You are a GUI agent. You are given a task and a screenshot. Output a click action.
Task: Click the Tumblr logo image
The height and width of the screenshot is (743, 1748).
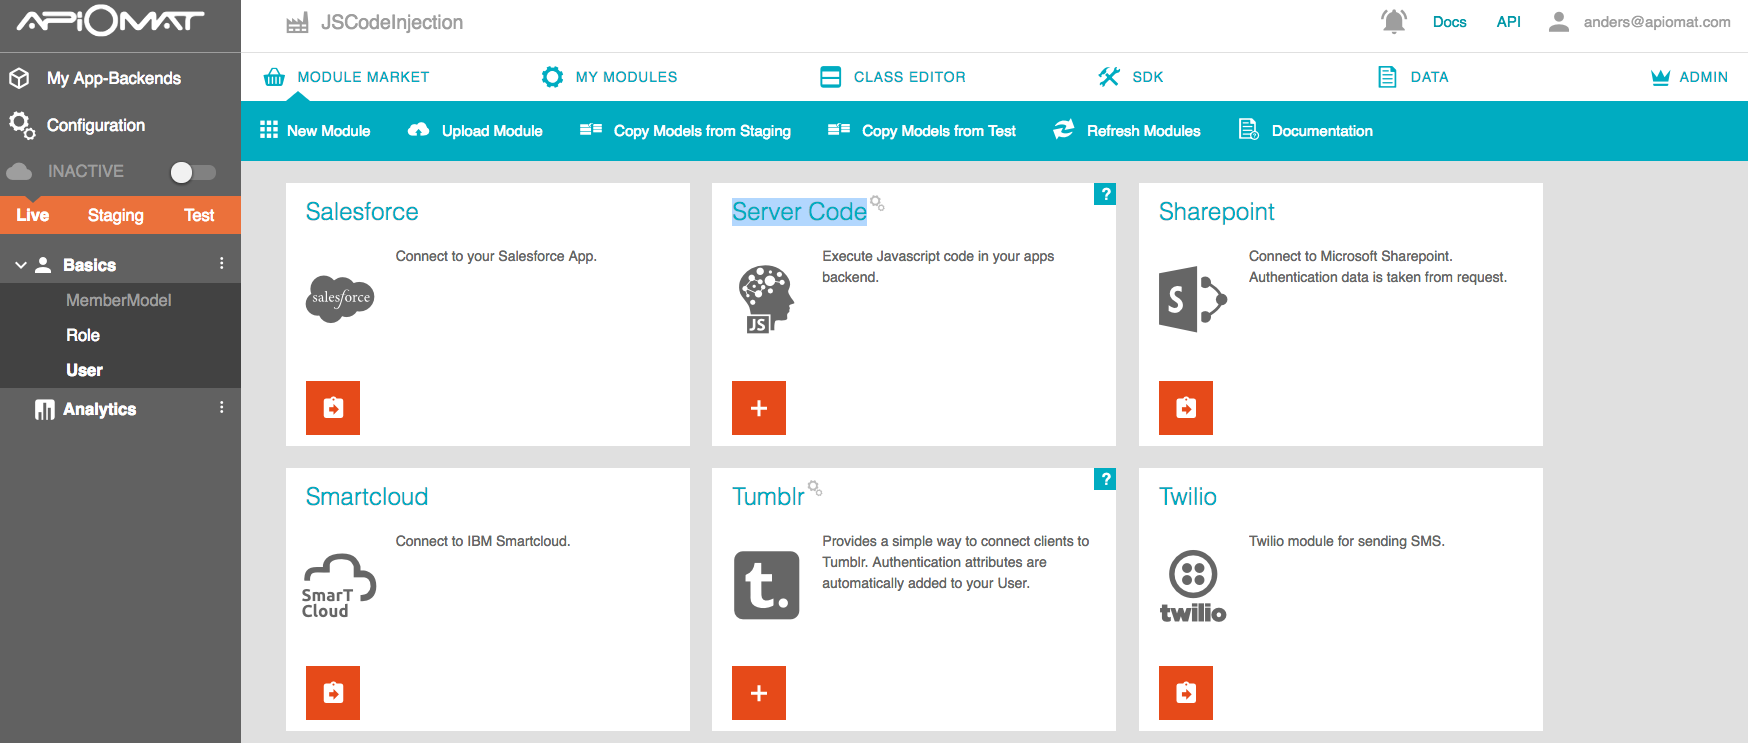[x=767, y=585]
